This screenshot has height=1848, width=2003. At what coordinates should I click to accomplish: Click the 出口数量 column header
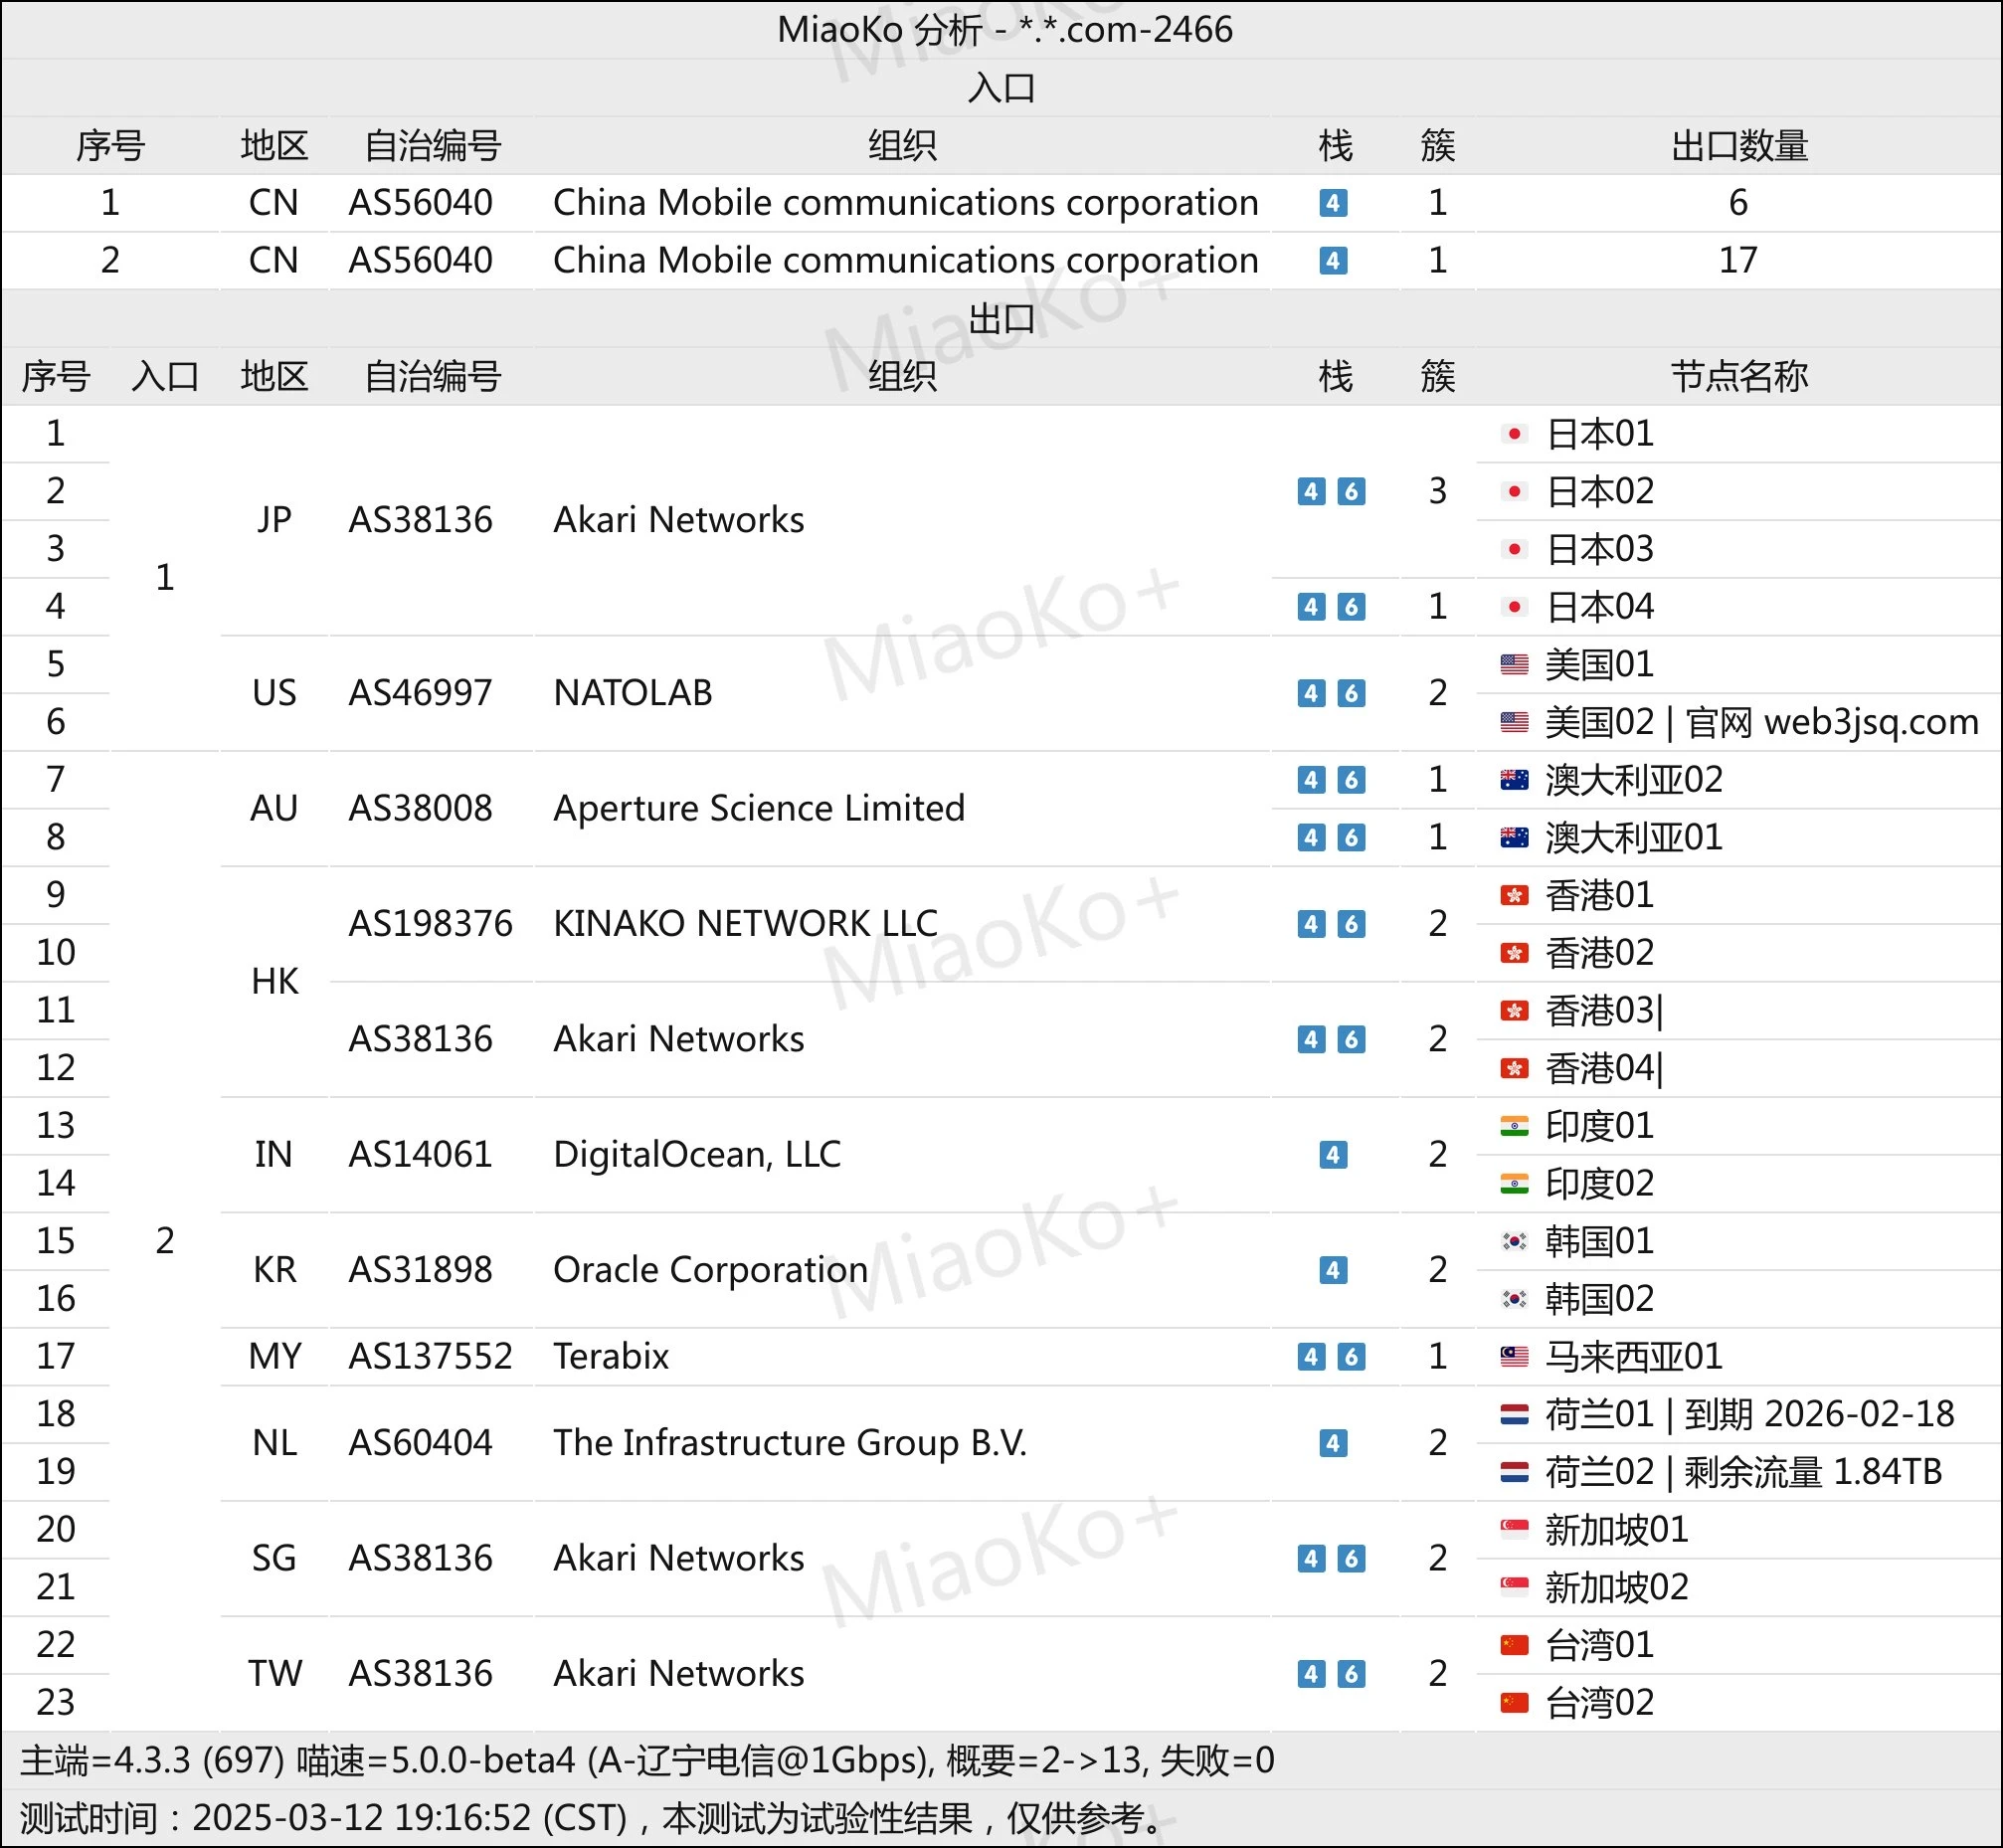tap(1738, 146)
